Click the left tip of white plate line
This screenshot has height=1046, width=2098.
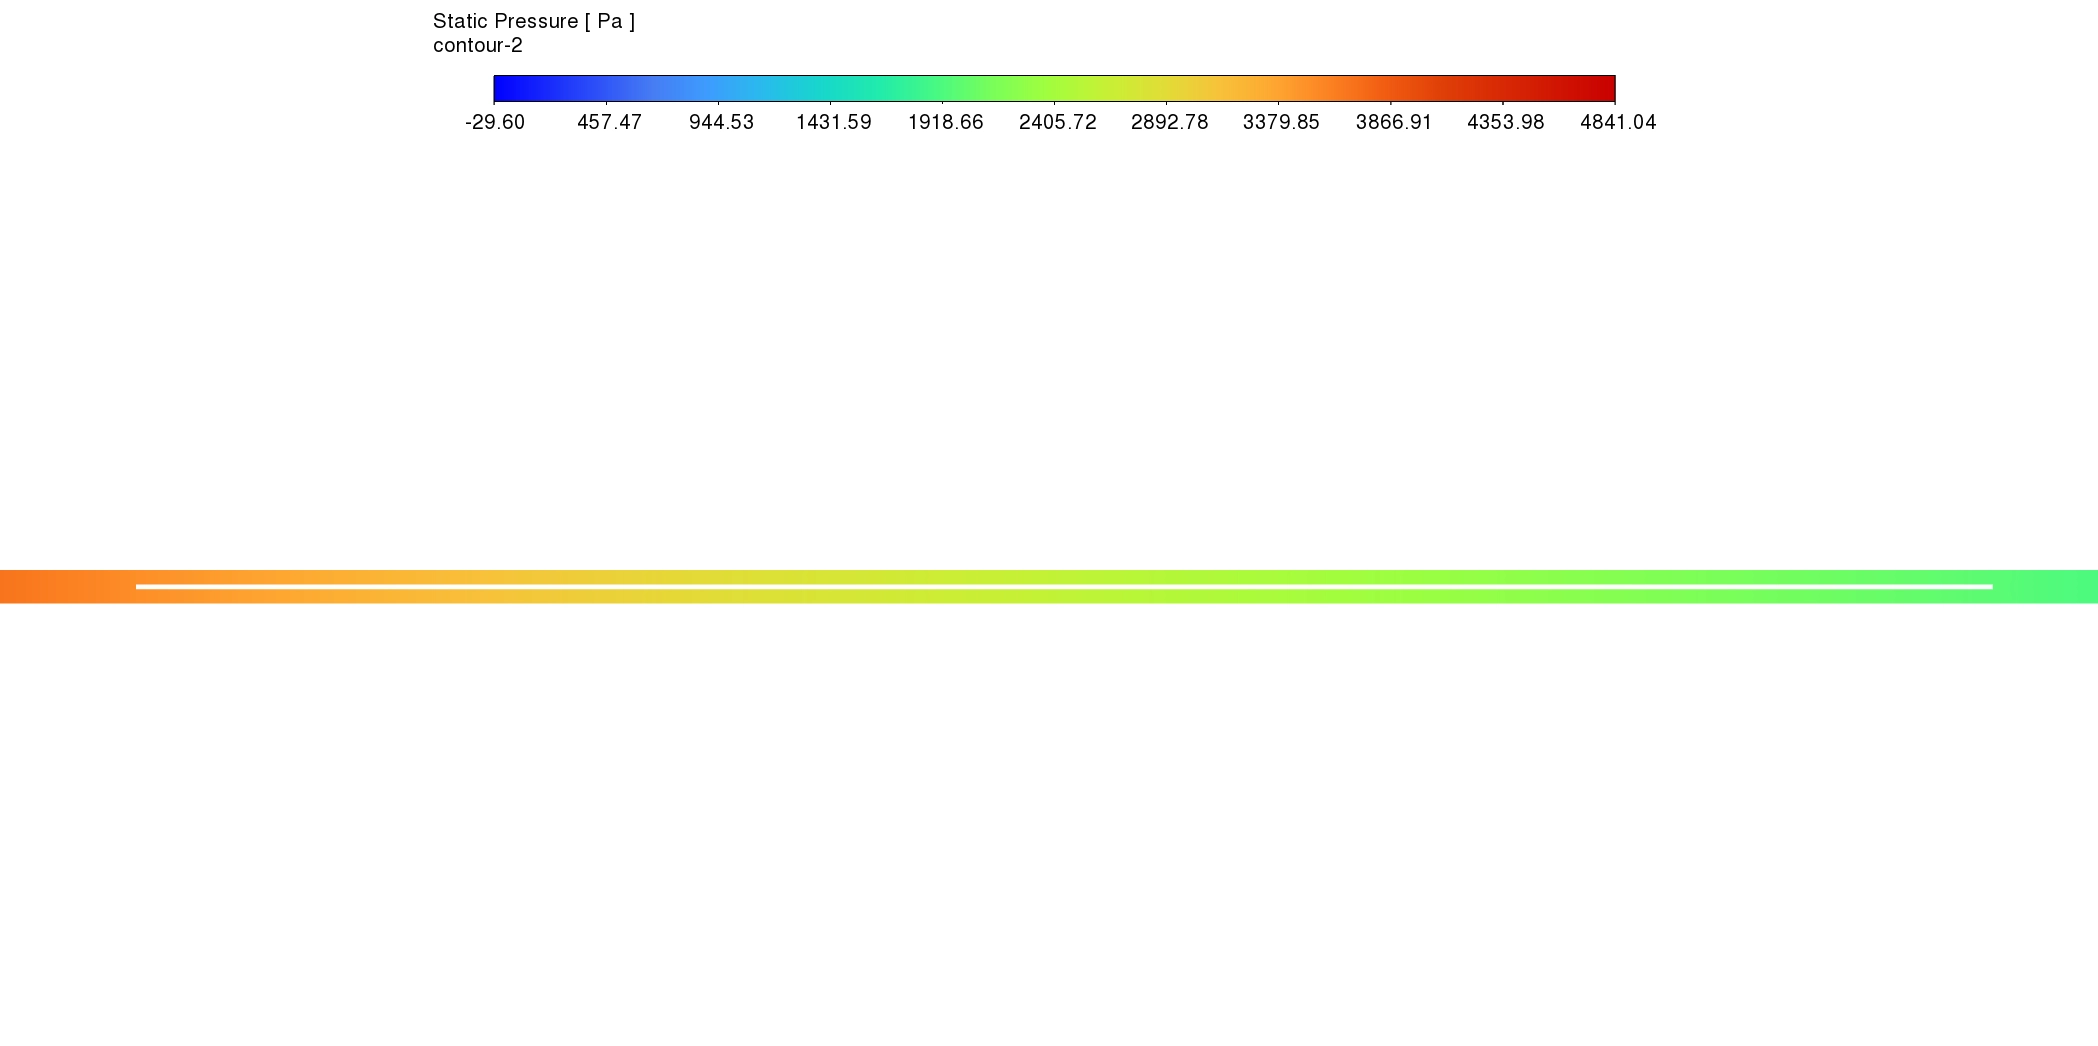point(139,587)
